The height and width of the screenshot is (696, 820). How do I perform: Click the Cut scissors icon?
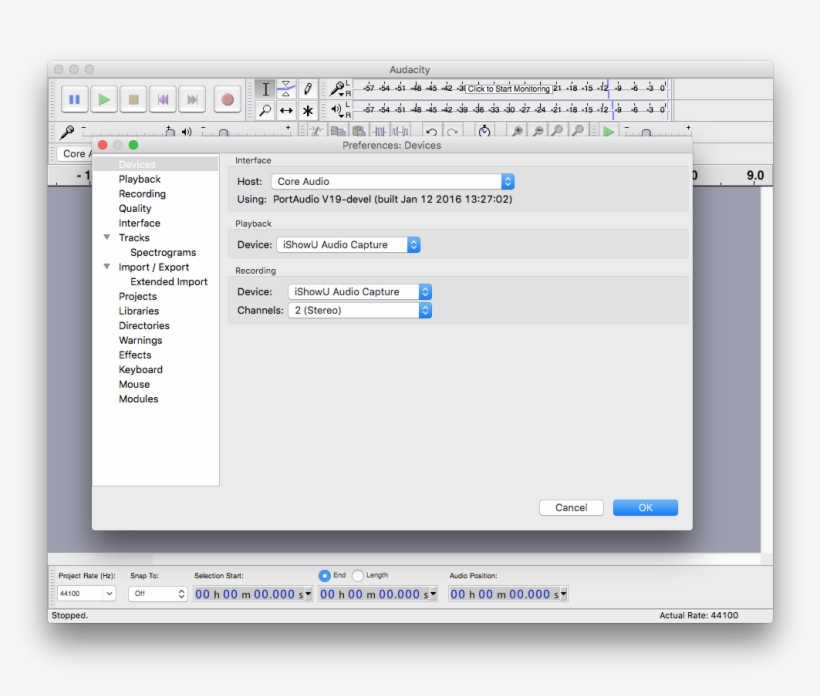click(x=316, y=131)
